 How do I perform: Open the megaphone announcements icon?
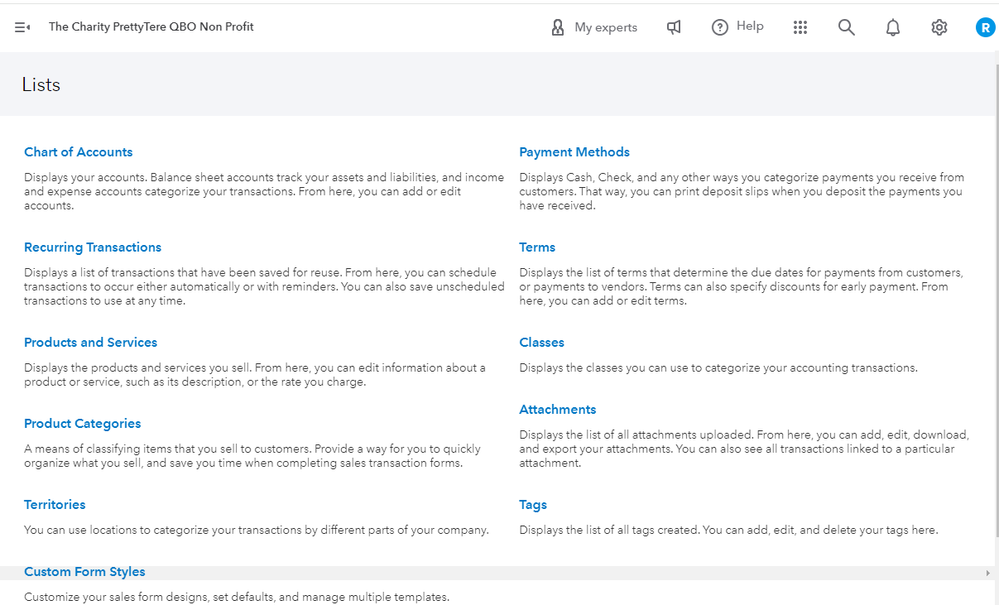674,28
